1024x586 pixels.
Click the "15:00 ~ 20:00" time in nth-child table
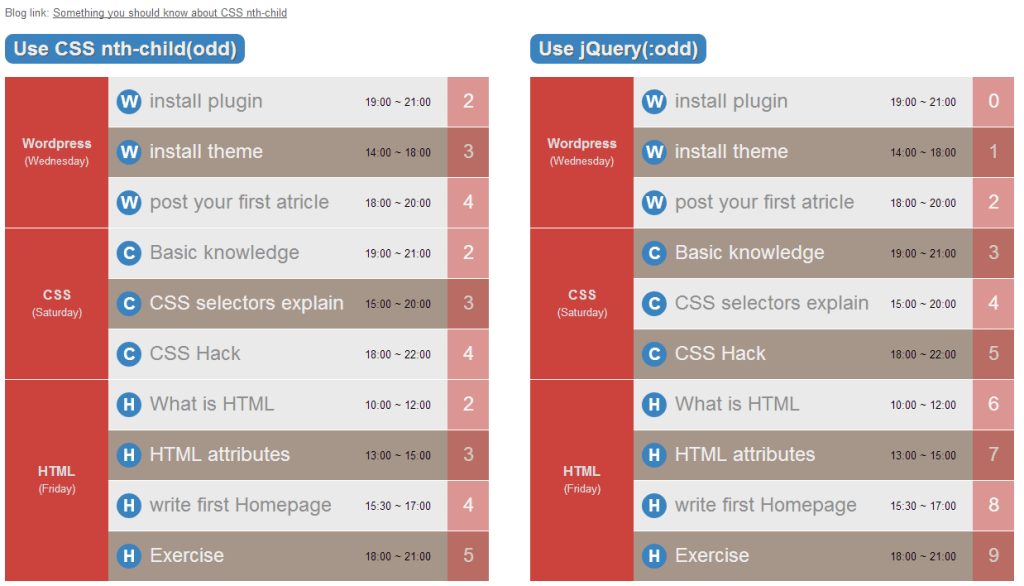coord(398,304)
